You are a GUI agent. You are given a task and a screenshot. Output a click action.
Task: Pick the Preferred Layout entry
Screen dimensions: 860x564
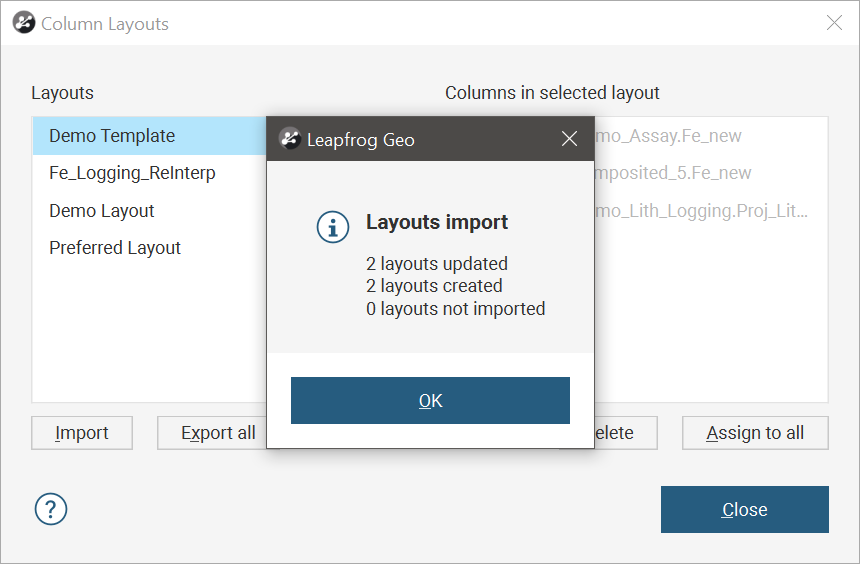pos(115,248)
